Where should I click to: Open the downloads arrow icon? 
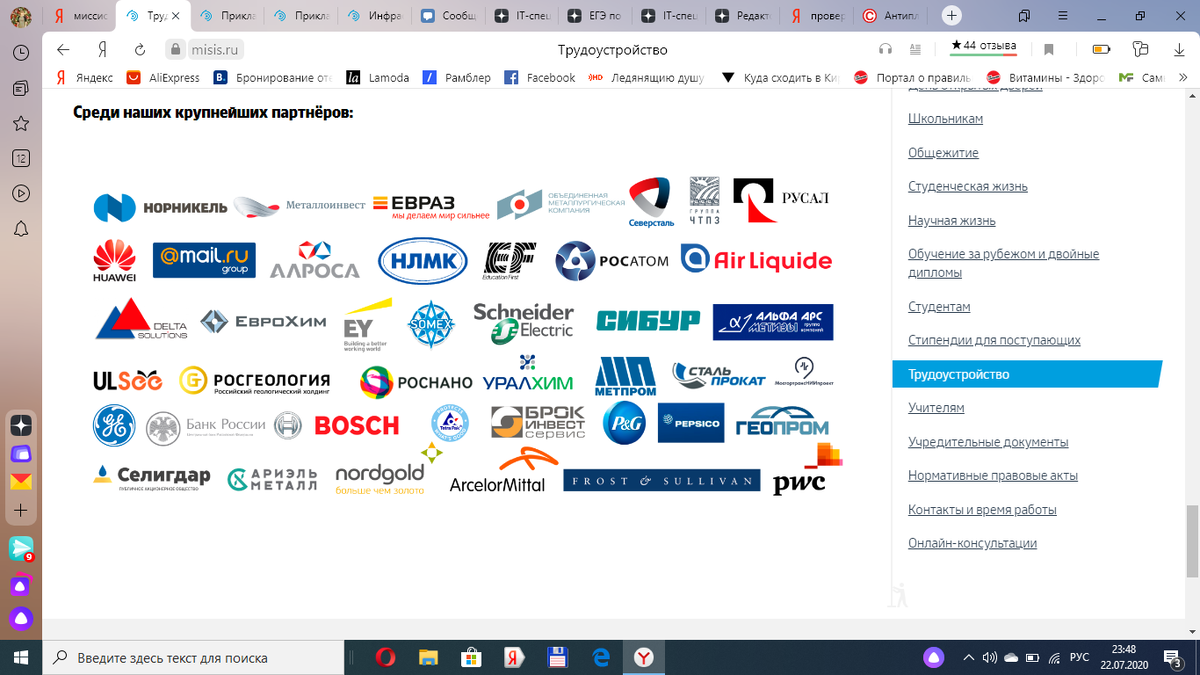coord(1180,49)
